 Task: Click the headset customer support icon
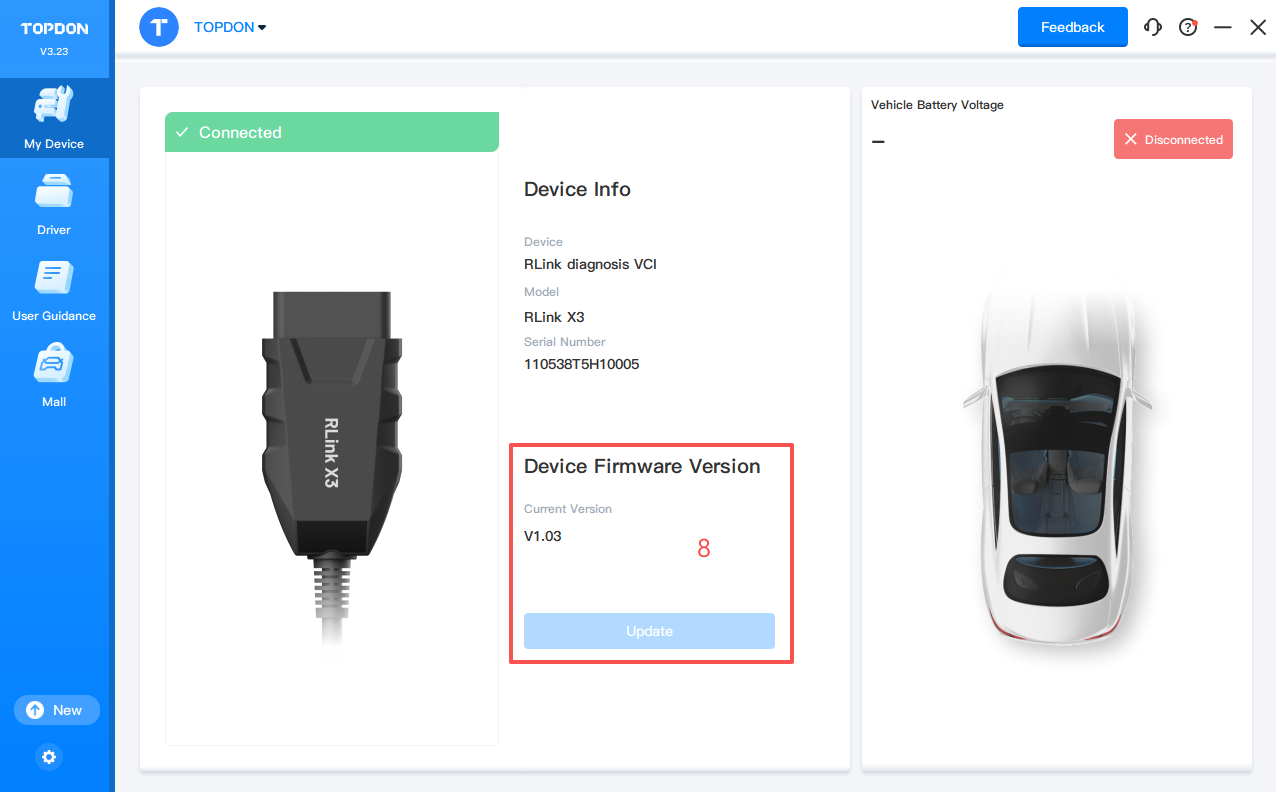coord(1153,27)
